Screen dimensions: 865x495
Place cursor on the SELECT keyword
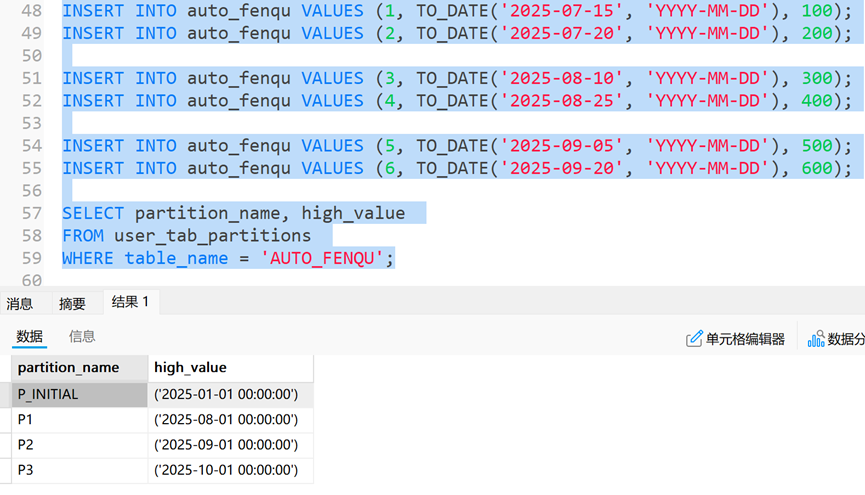coord(93,213)
